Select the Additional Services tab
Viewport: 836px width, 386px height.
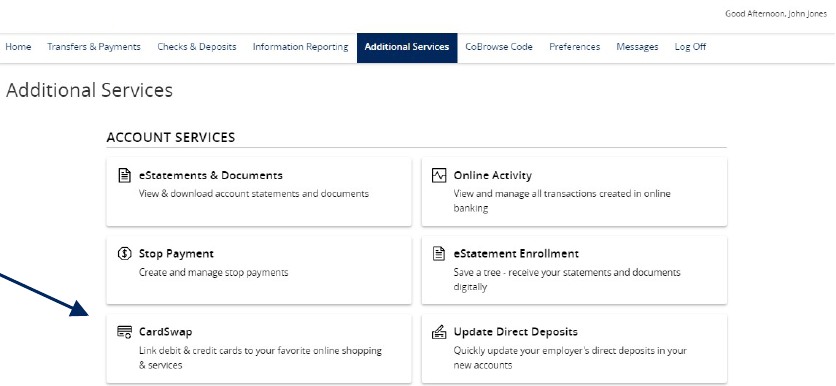[x=407, y=47]
